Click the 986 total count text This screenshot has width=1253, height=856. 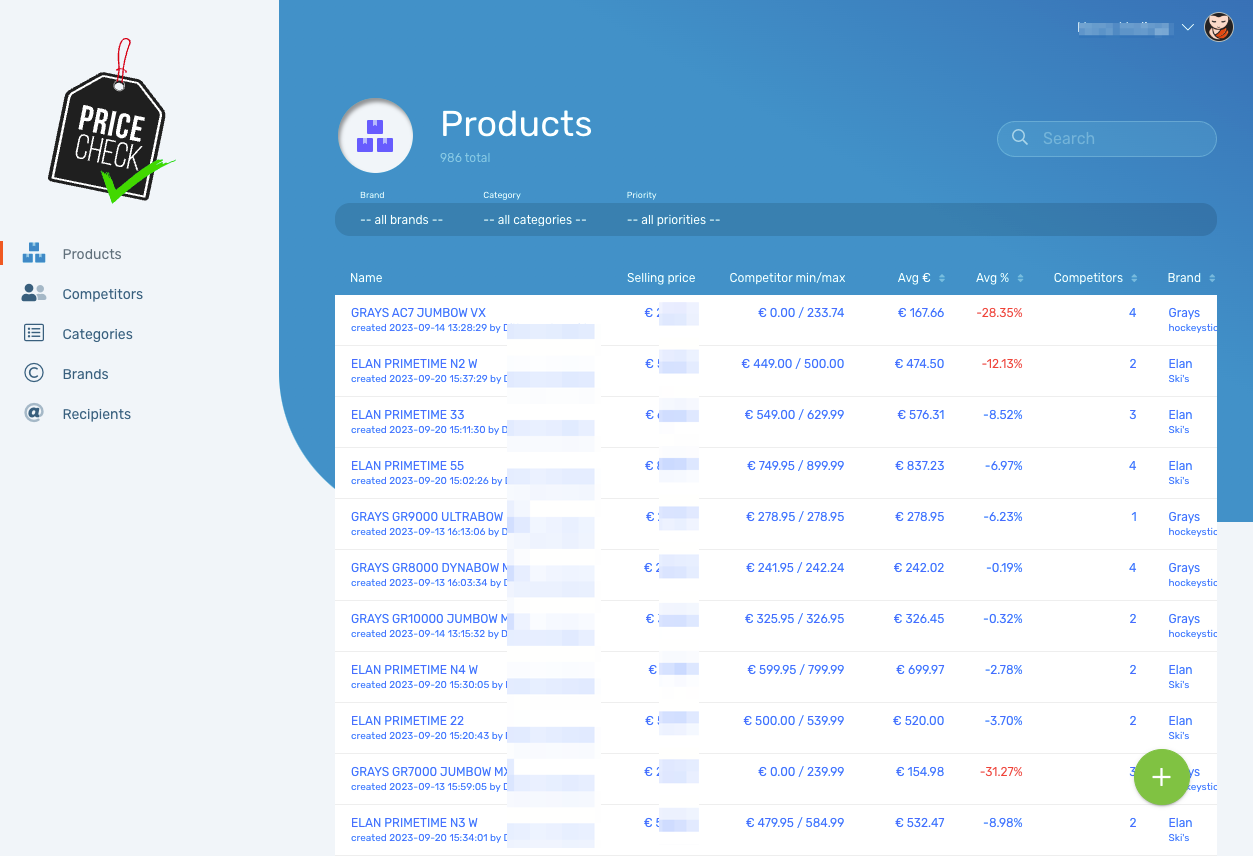pyautogui.click(x=465, y=158)
